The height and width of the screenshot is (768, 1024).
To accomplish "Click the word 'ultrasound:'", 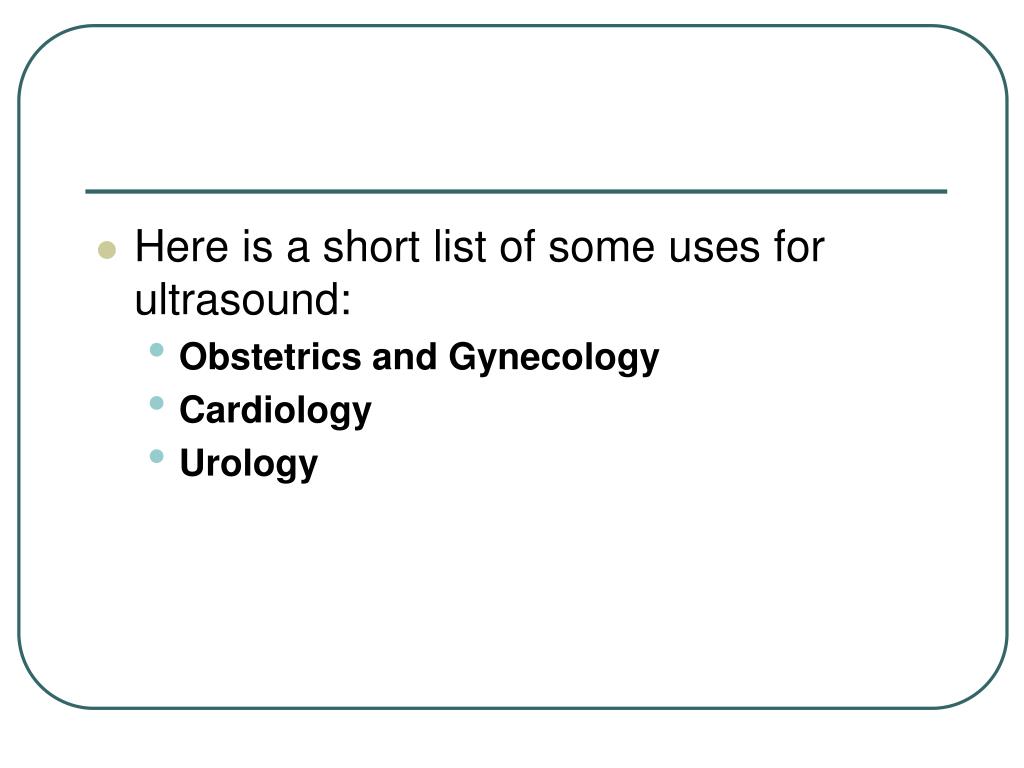I will [x=243, y=300].
